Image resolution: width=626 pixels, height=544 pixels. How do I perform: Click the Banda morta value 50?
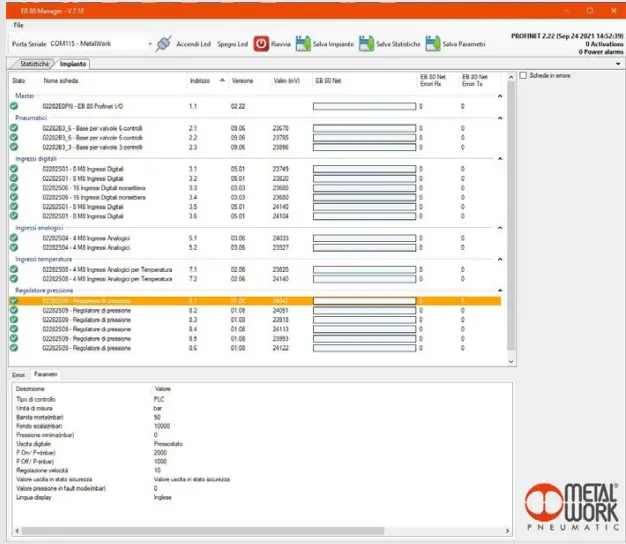157,417
